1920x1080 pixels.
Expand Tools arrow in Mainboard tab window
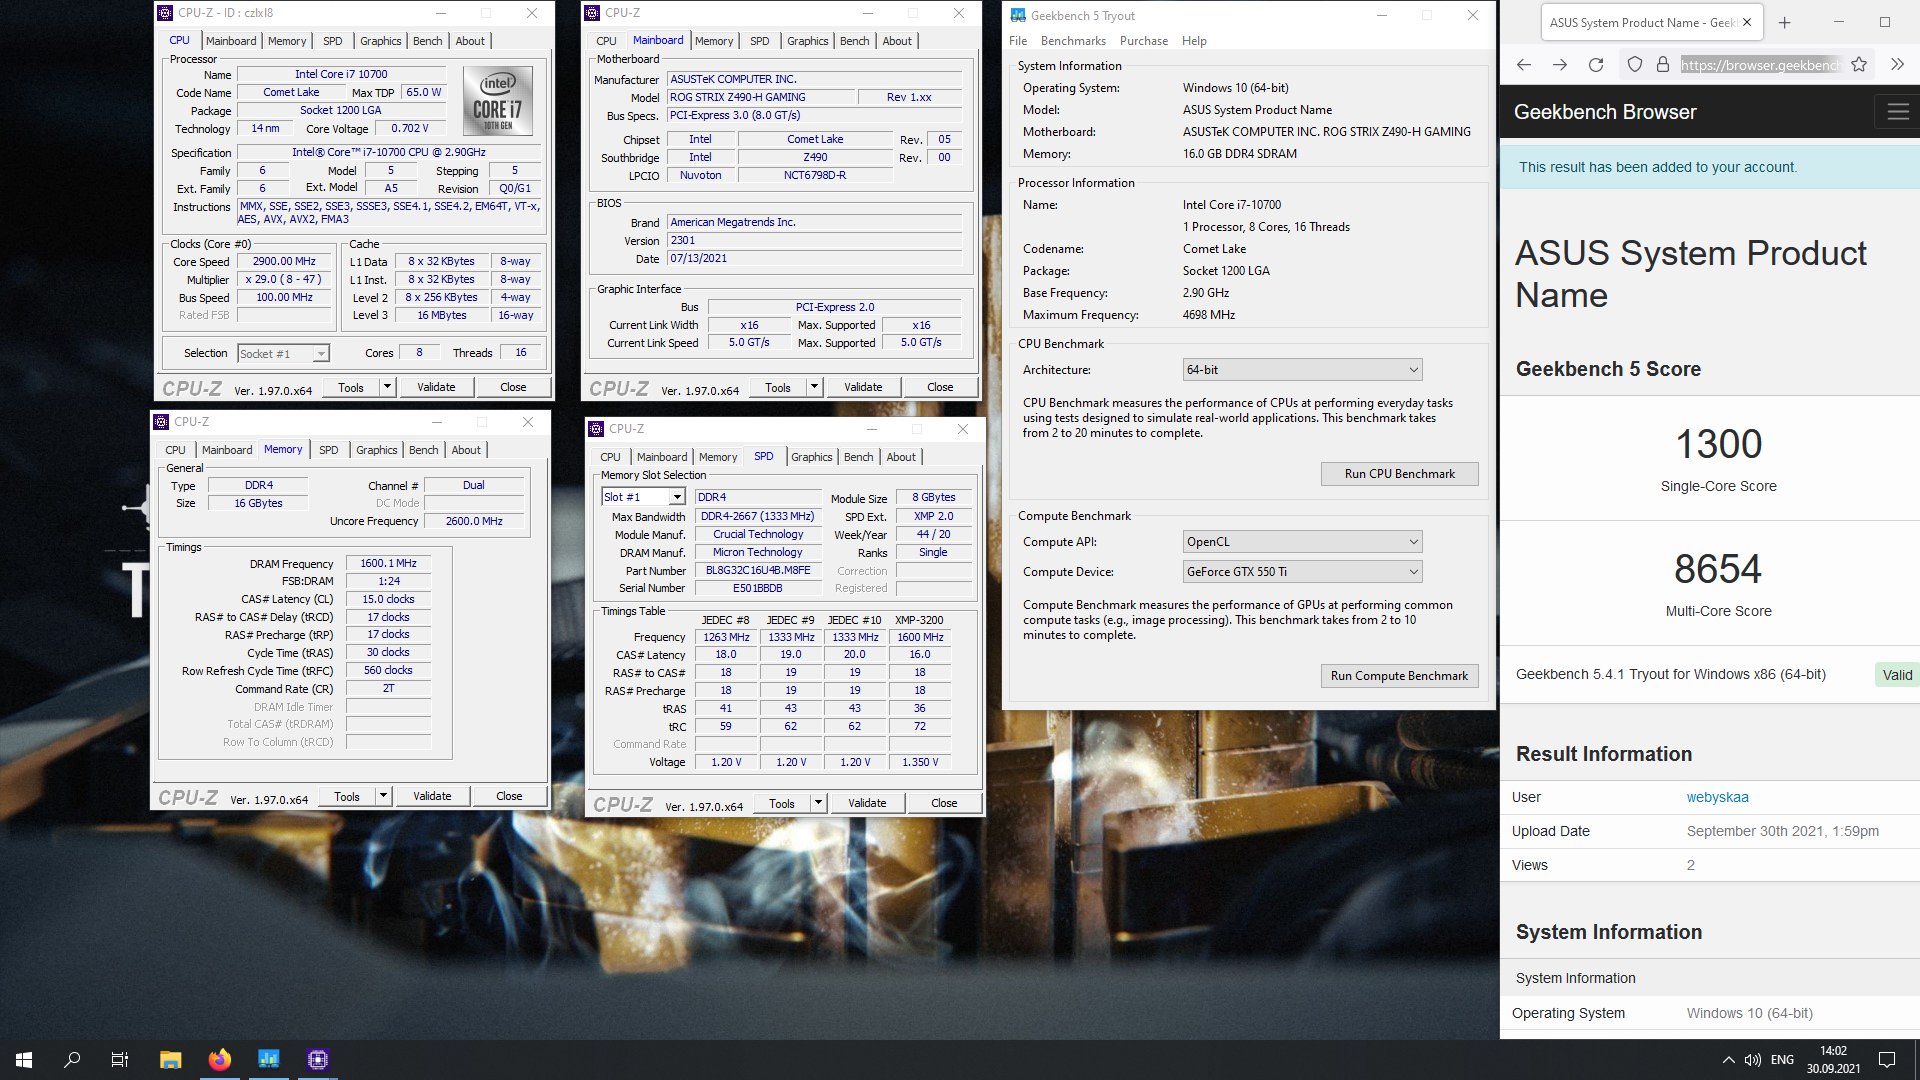point(815,387)
